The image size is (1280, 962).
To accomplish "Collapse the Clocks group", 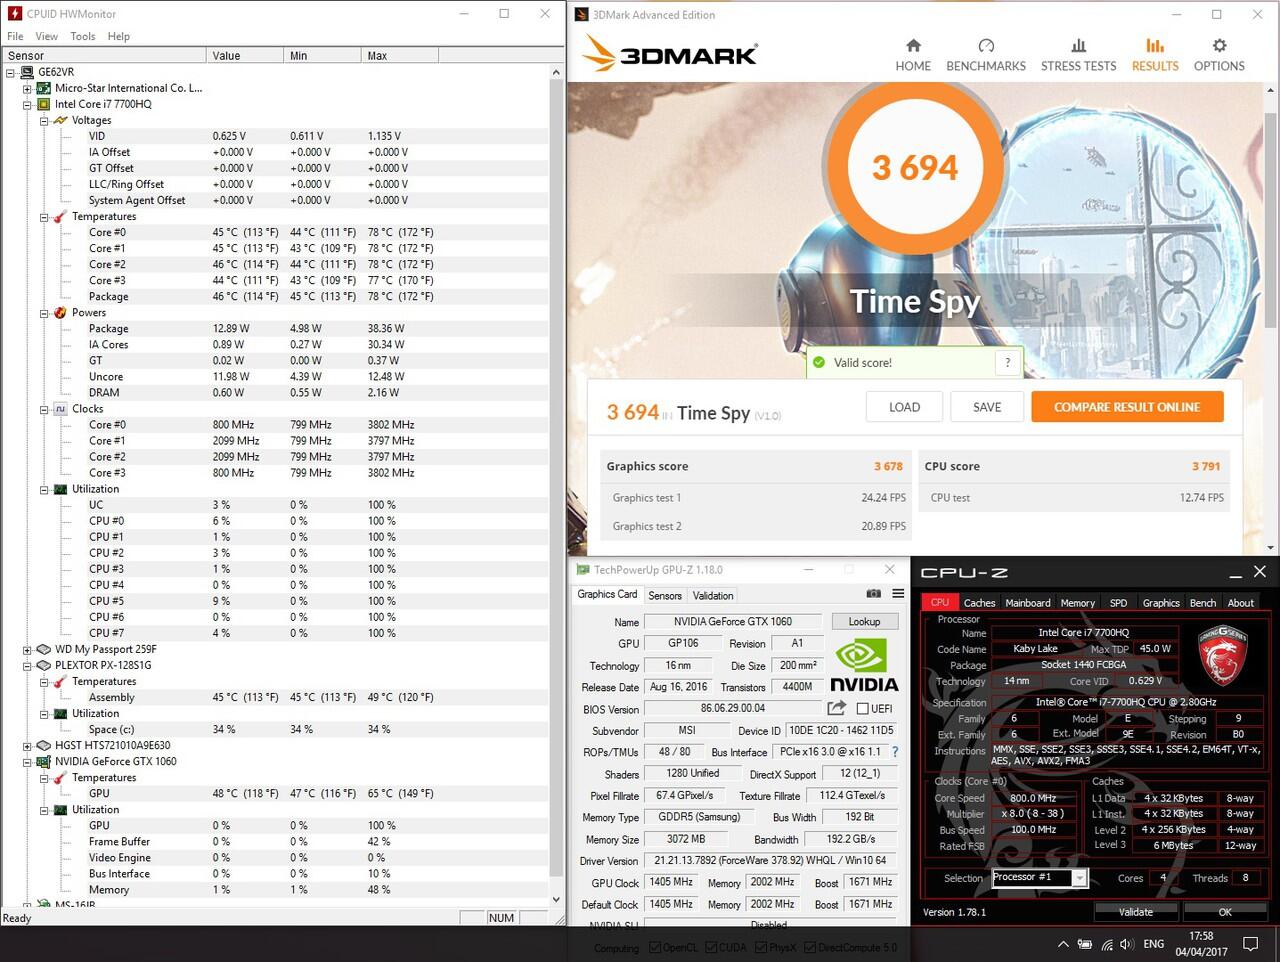I will click(x=44, y=409).
